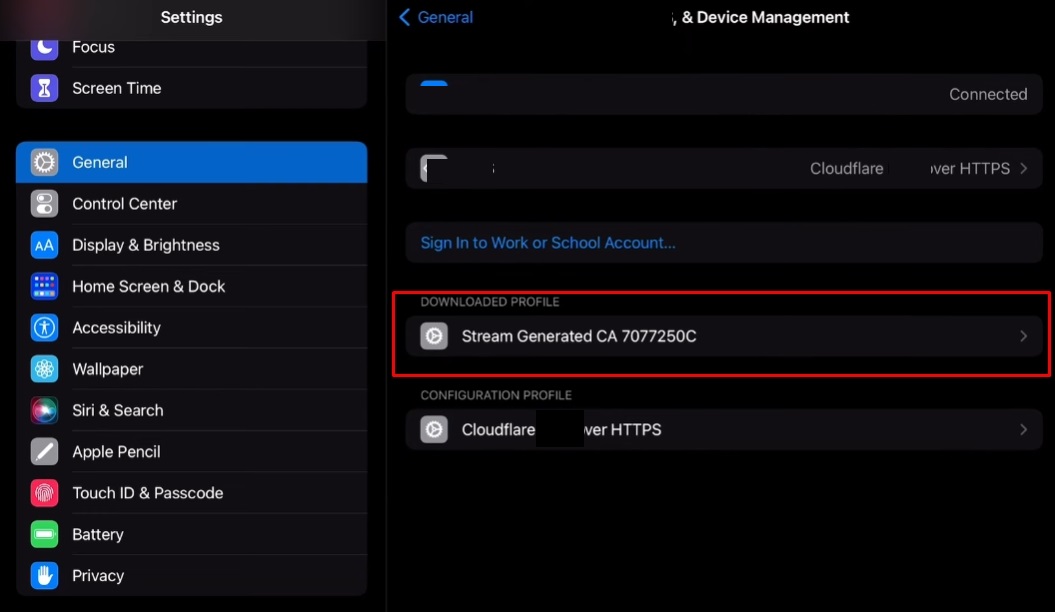Click the Screen Time hourglass icon
The image size is (1055, 612).
44,88
